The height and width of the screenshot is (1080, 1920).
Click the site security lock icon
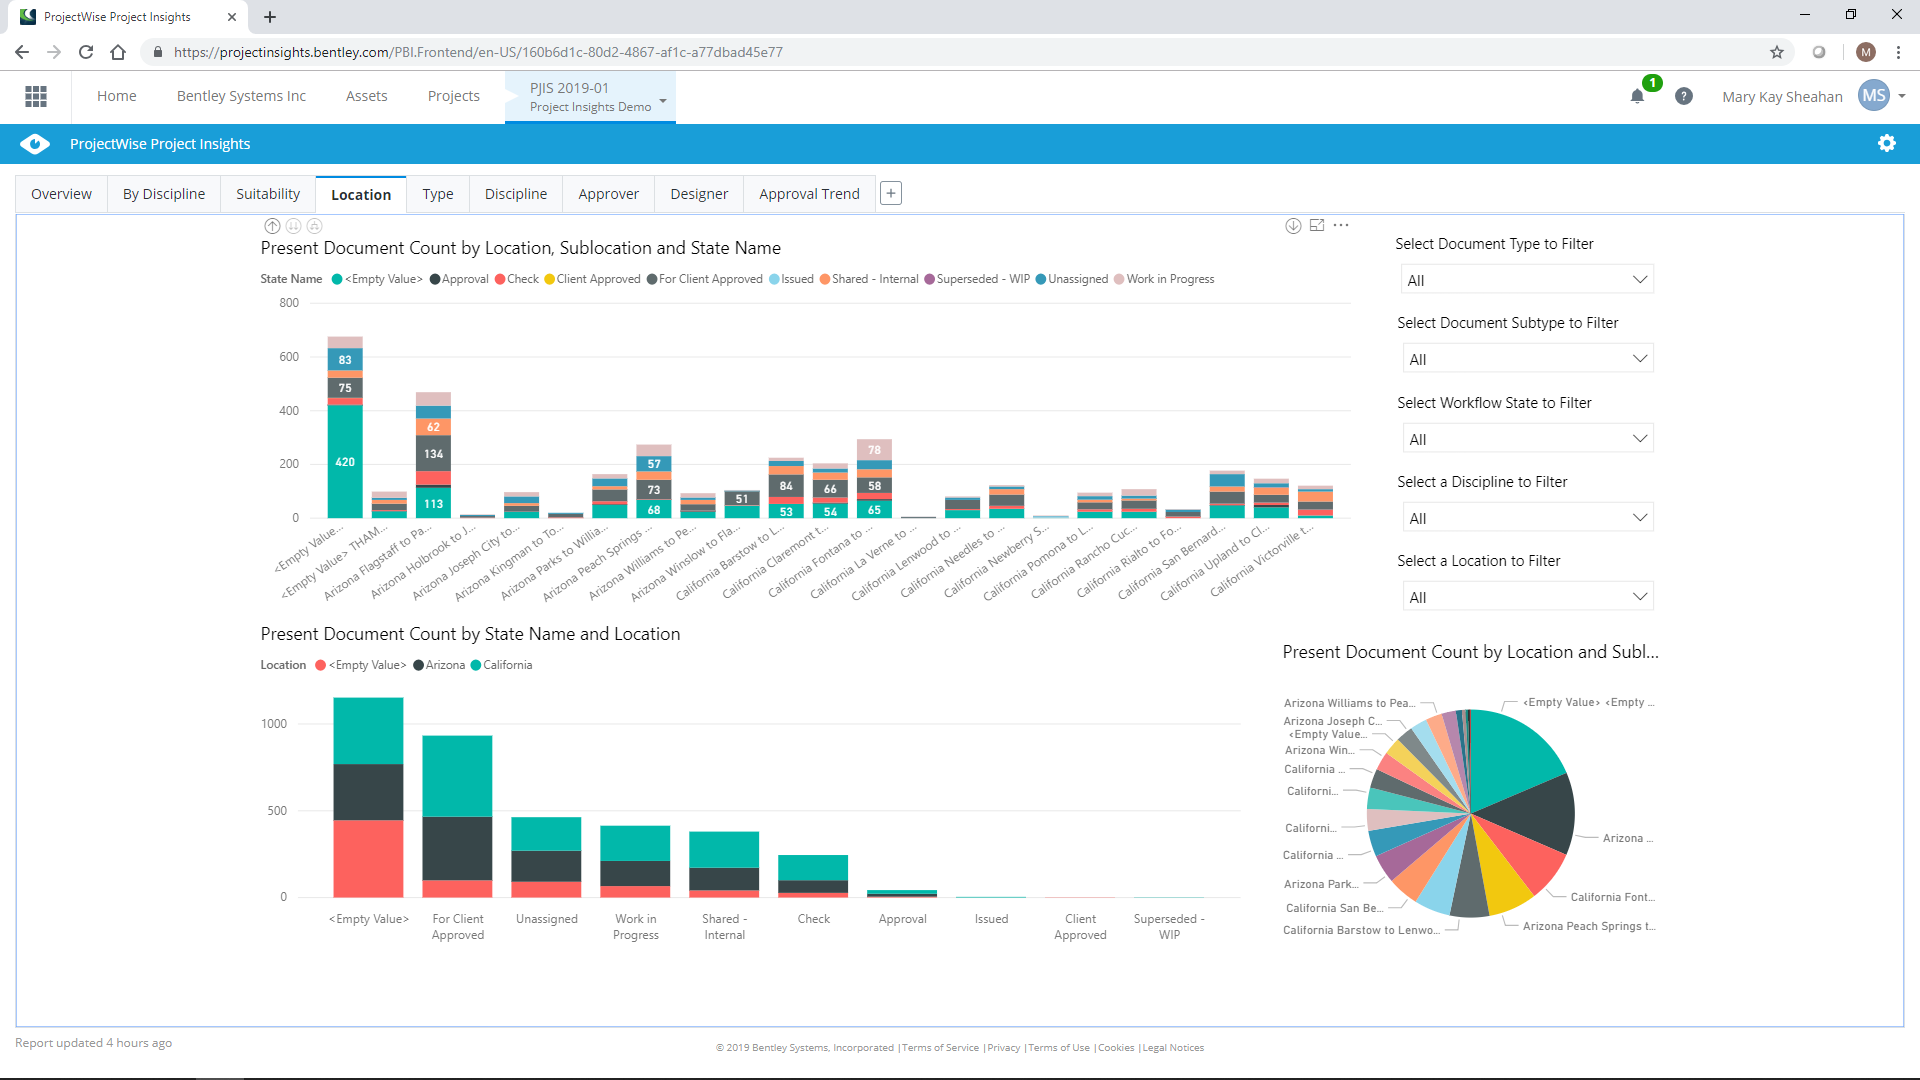158,52
